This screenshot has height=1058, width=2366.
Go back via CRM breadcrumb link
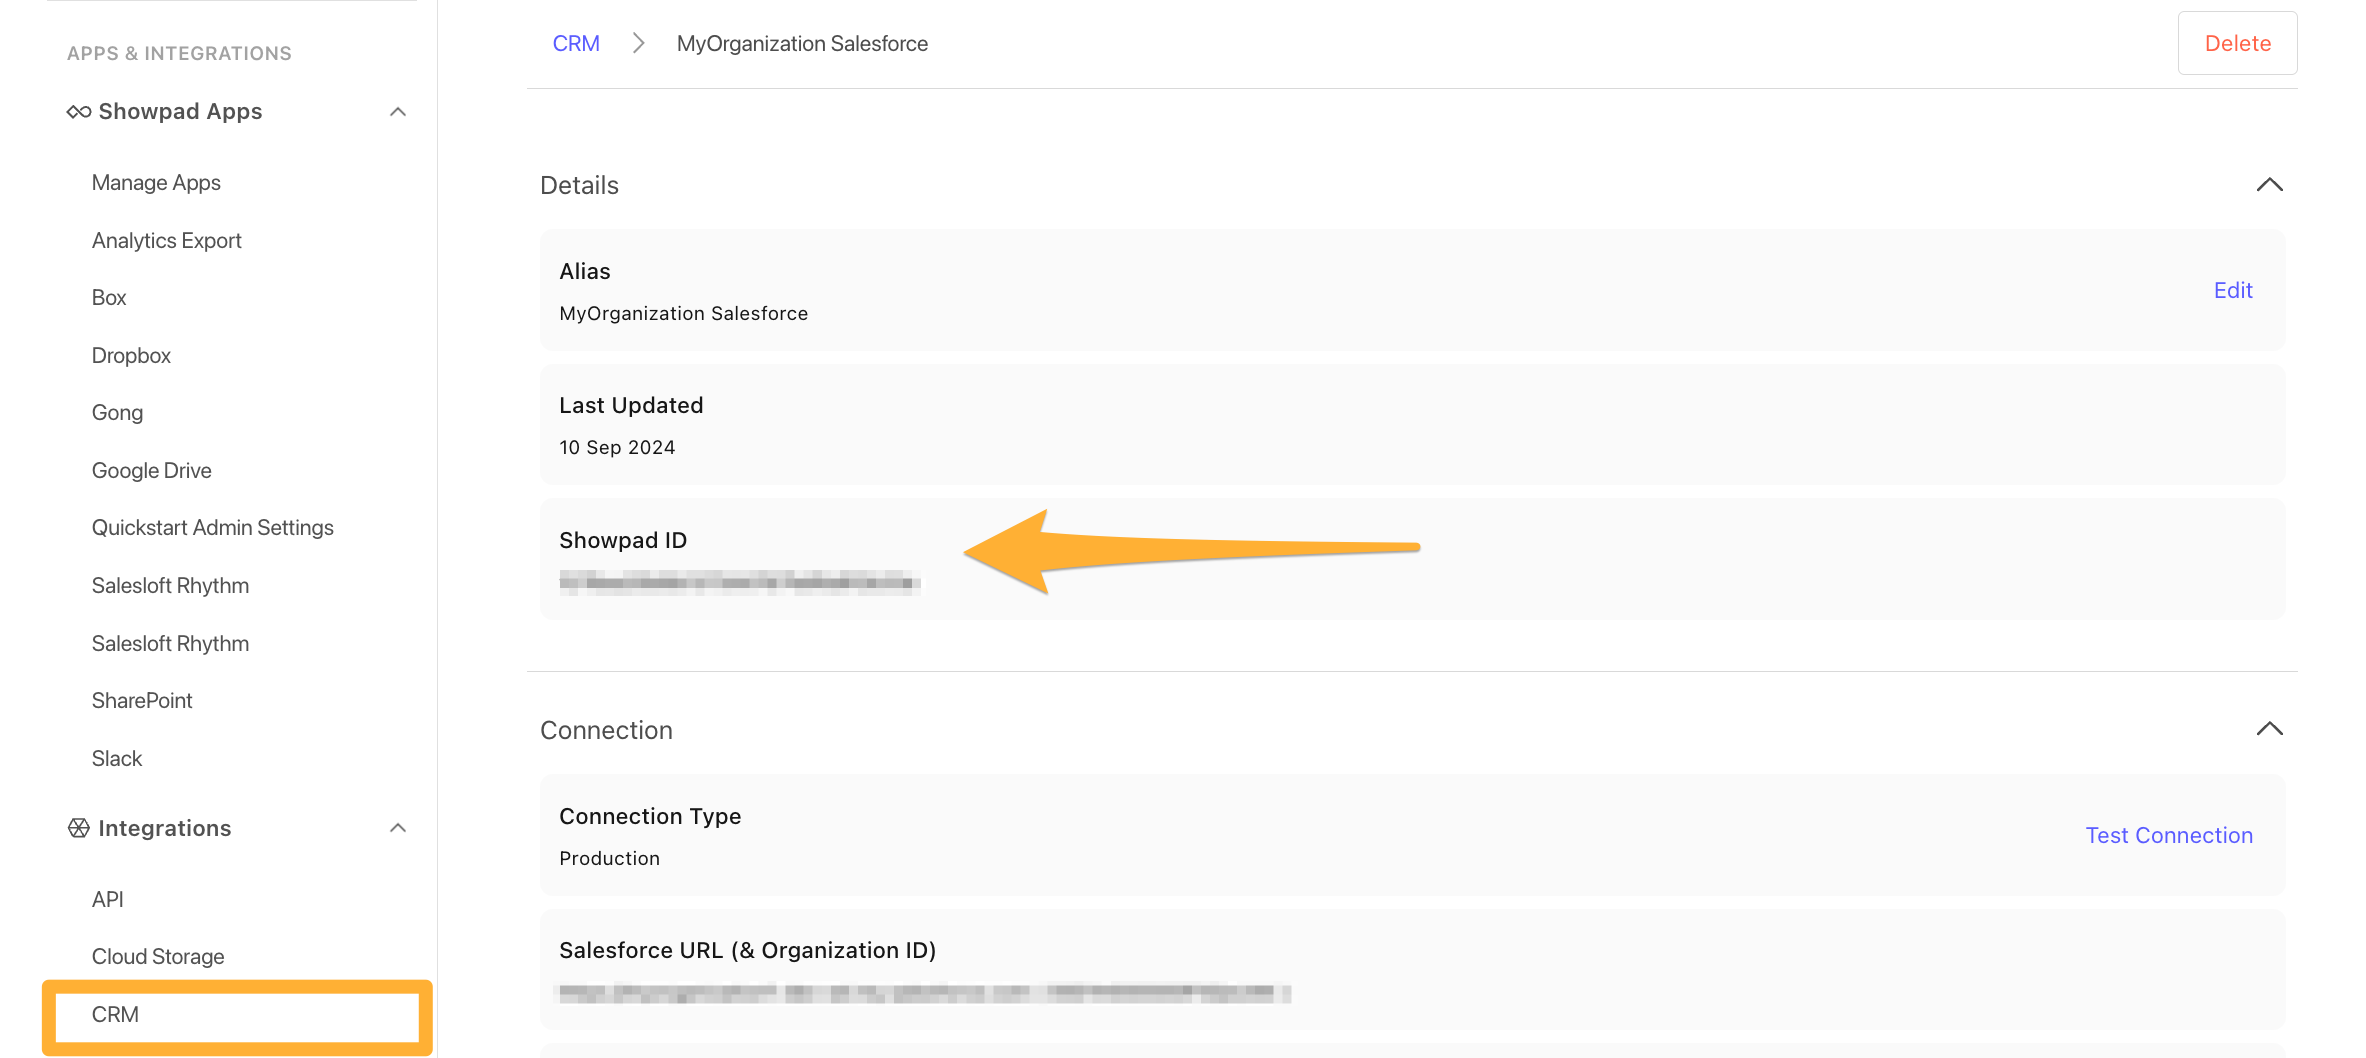click(576, 44)
